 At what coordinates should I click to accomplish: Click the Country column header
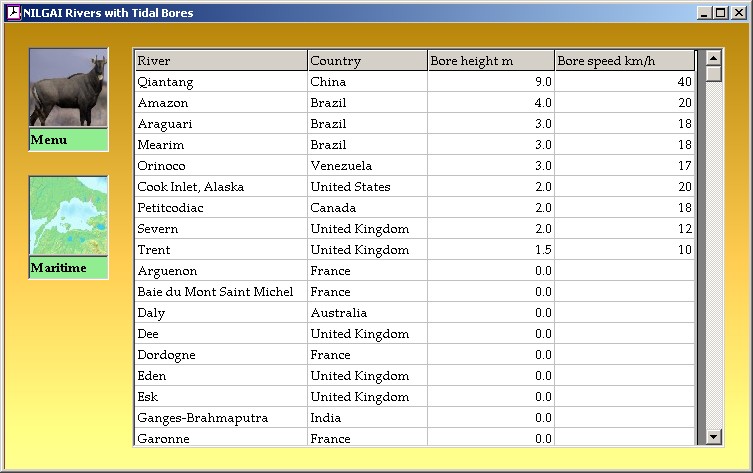pyautogui.click(x=367, y=61)
